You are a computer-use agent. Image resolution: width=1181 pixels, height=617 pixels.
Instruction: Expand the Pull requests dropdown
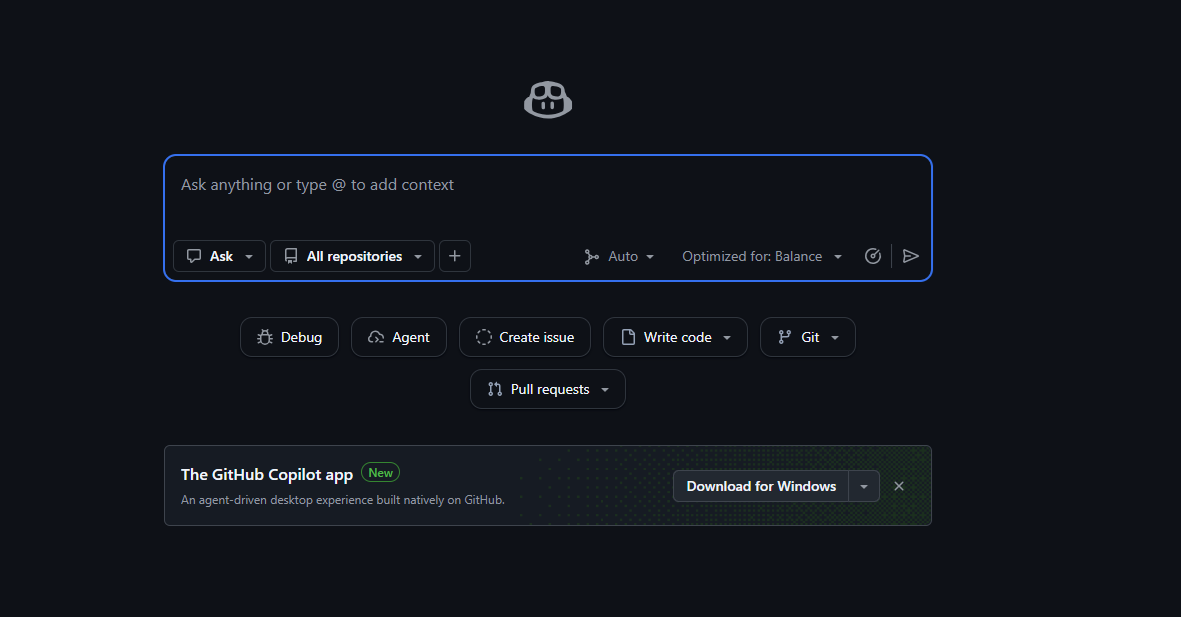tap(548, 389)
